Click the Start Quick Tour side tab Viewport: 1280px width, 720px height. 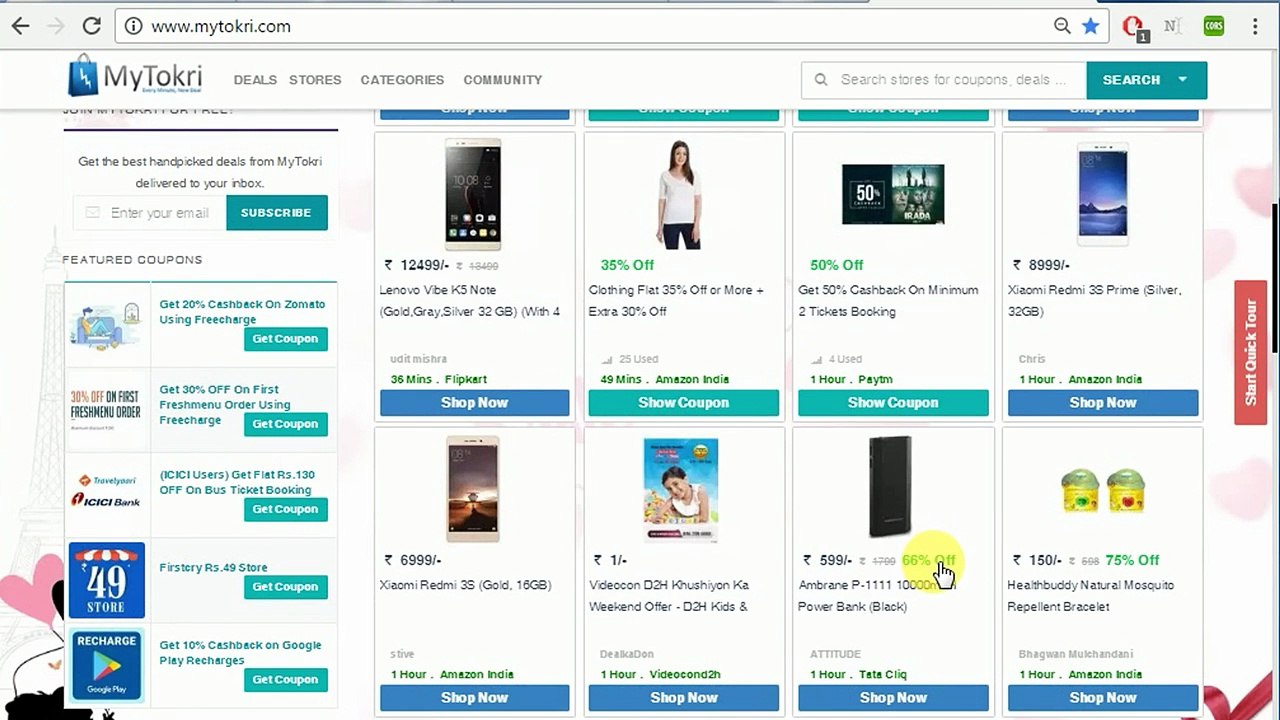[1250, 352]
